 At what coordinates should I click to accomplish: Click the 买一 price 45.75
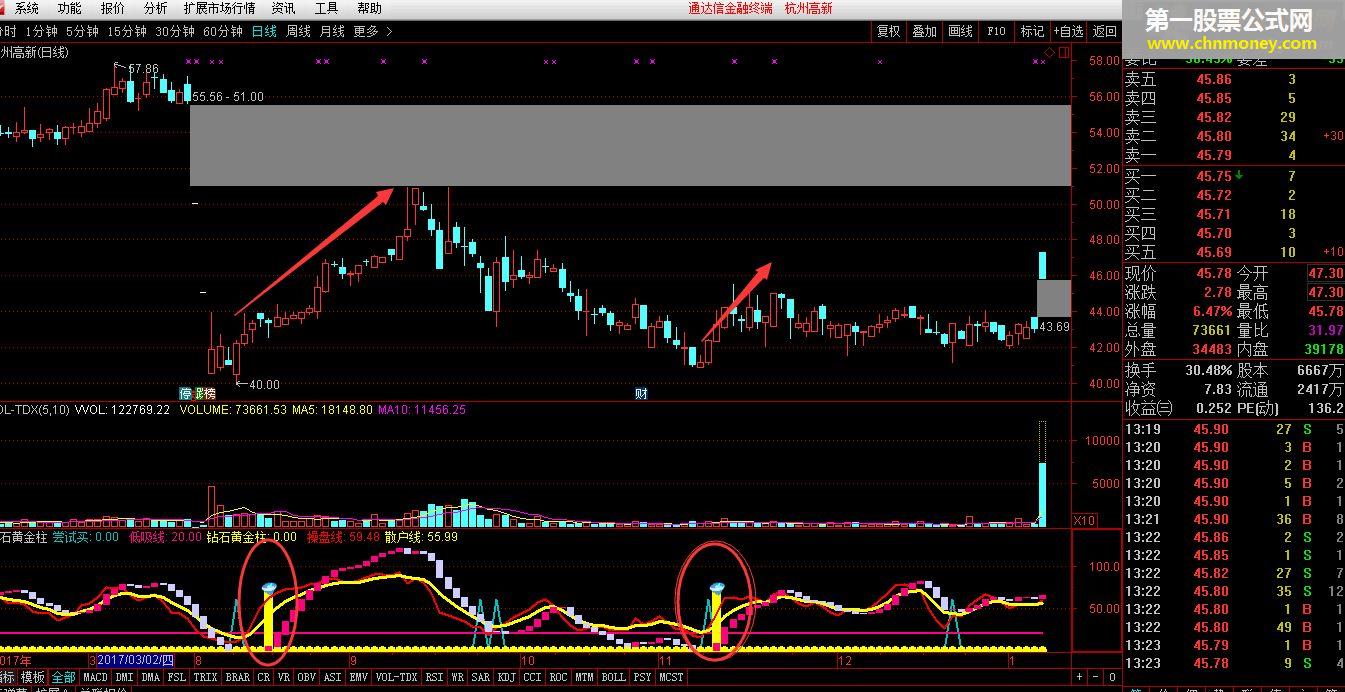click(1213, 176)
